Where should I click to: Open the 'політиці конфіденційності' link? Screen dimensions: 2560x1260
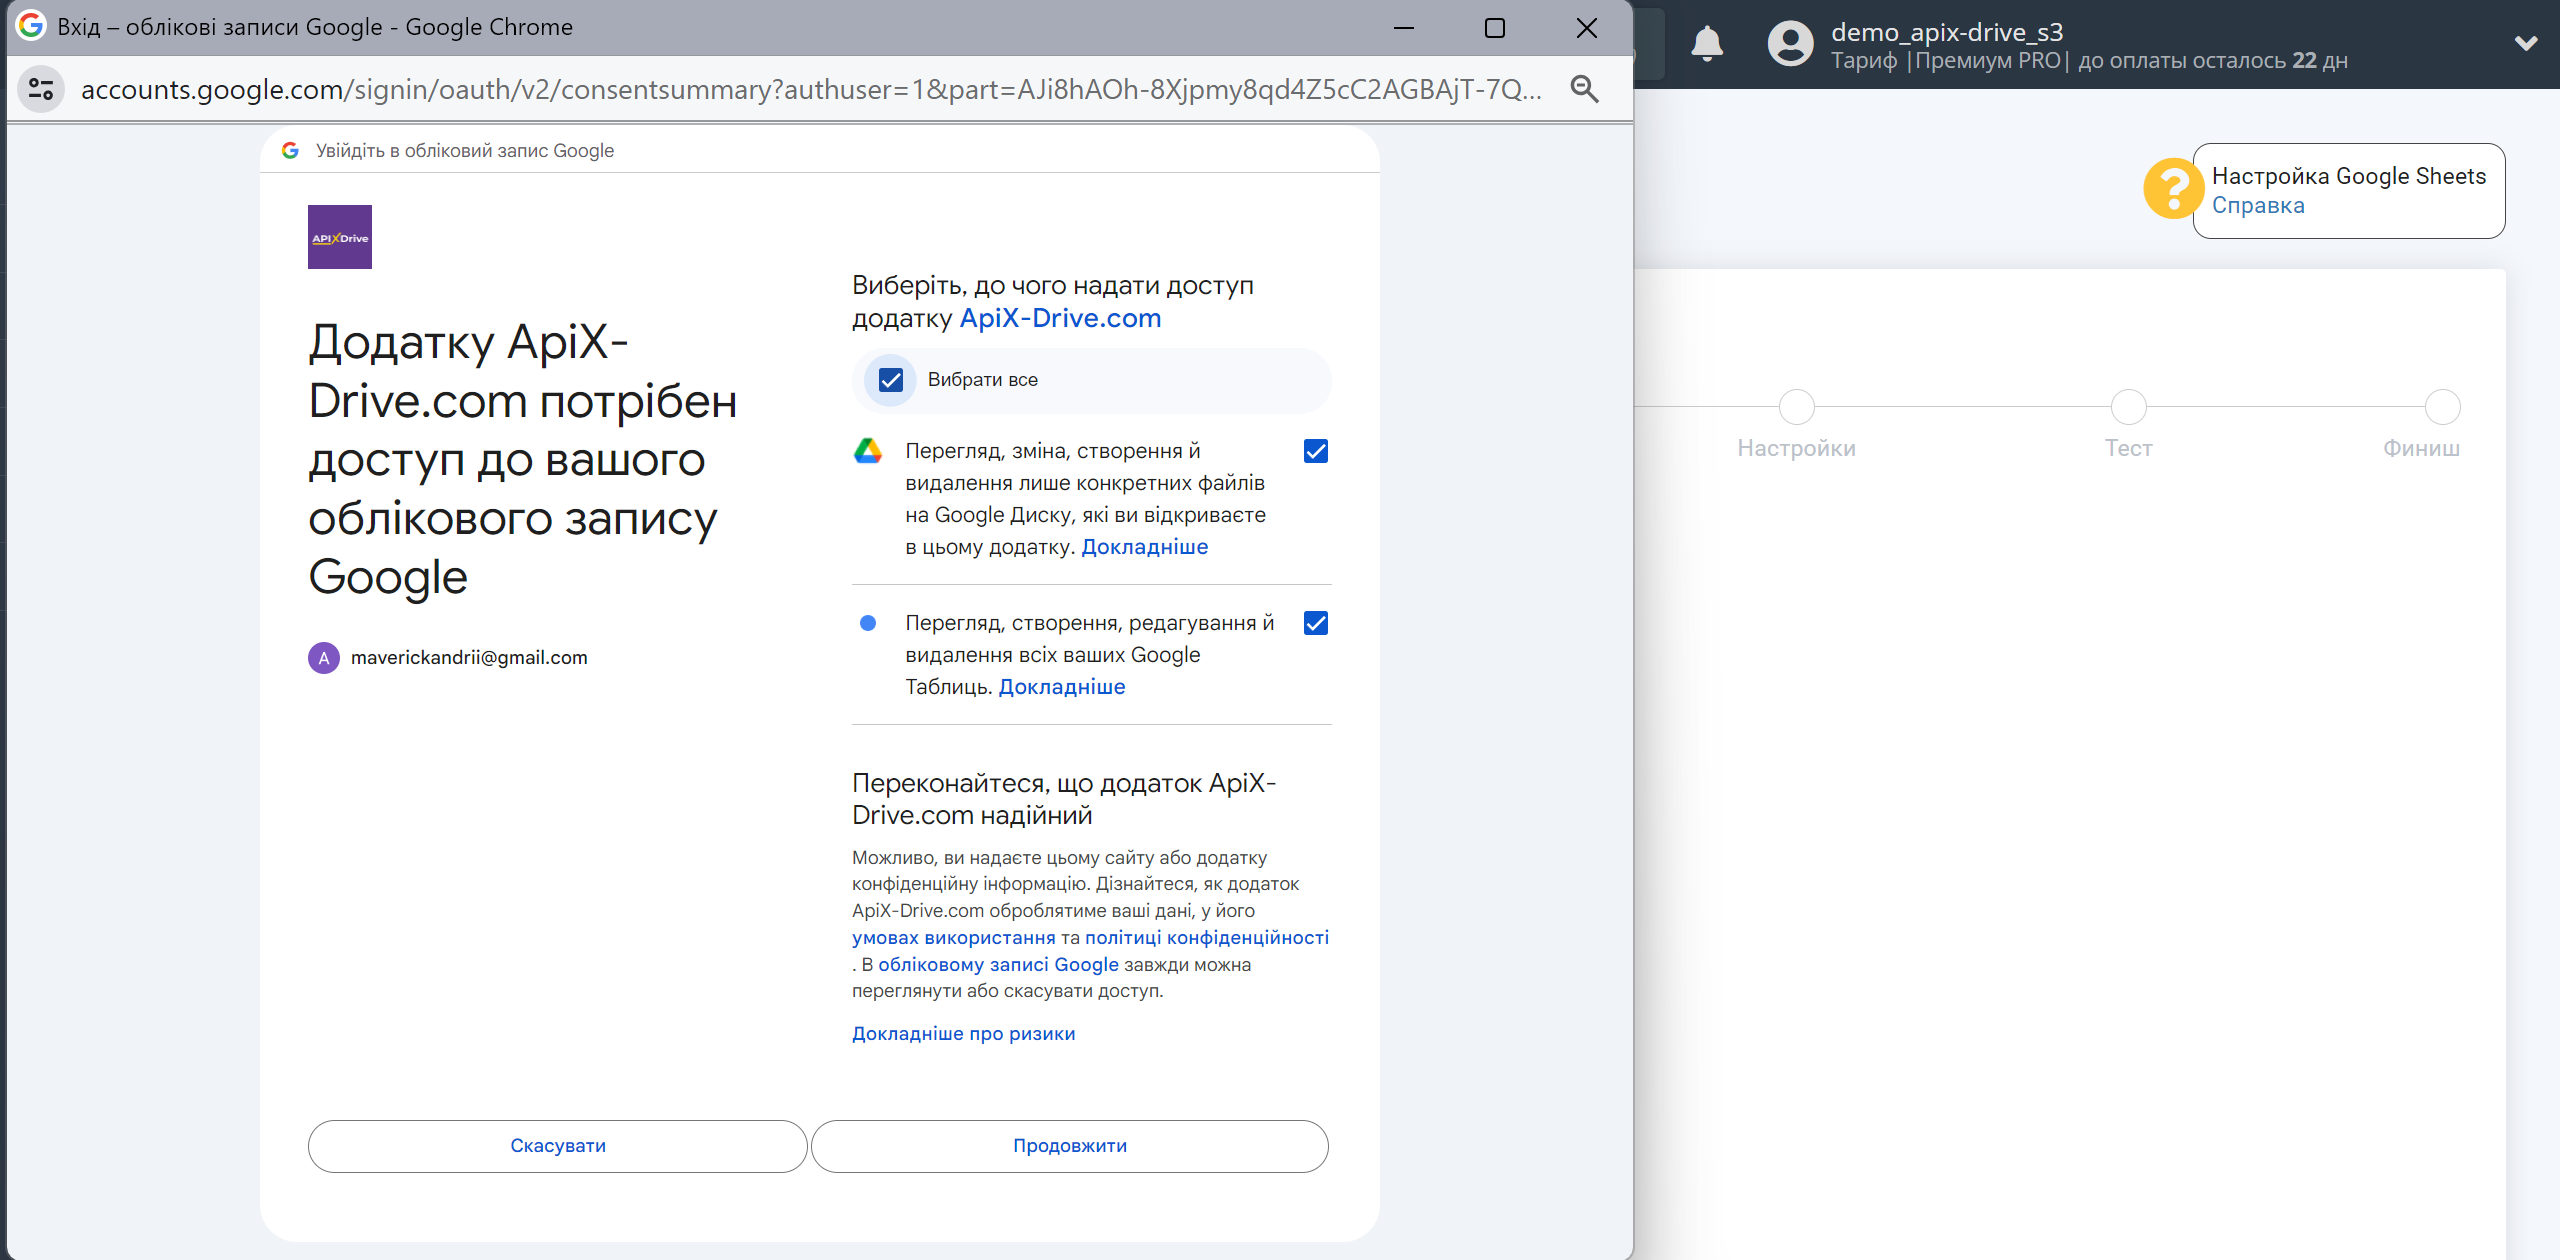(x=1207, y=938)
